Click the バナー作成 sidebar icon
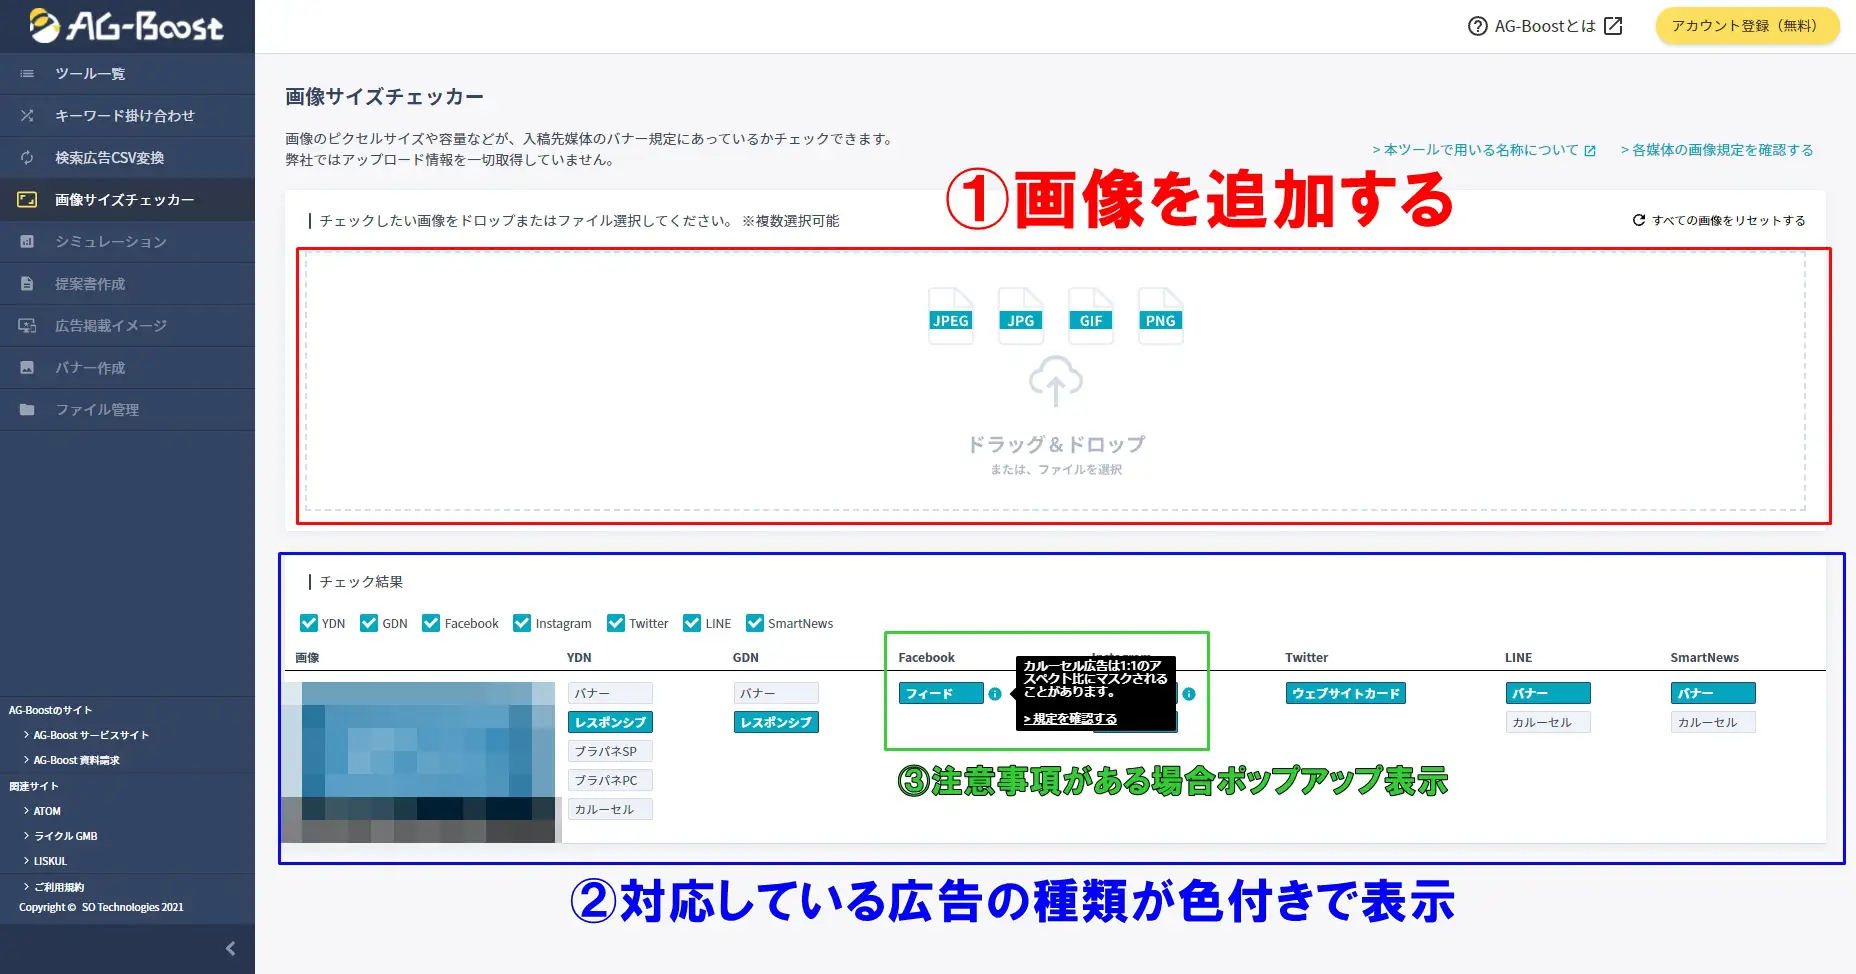This screenshot has height=974, width=1856. tap(27, 368)
